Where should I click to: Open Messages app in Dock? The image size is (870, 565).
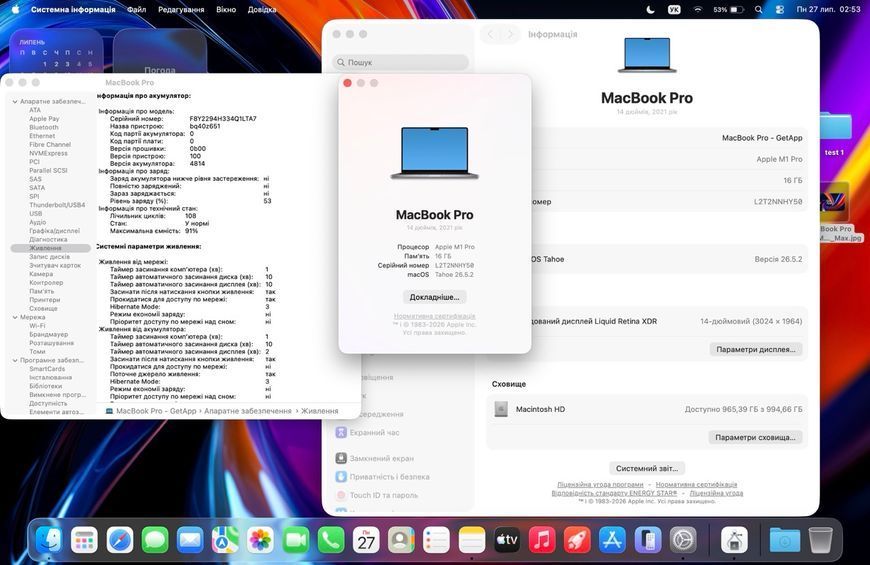point(155,539)
